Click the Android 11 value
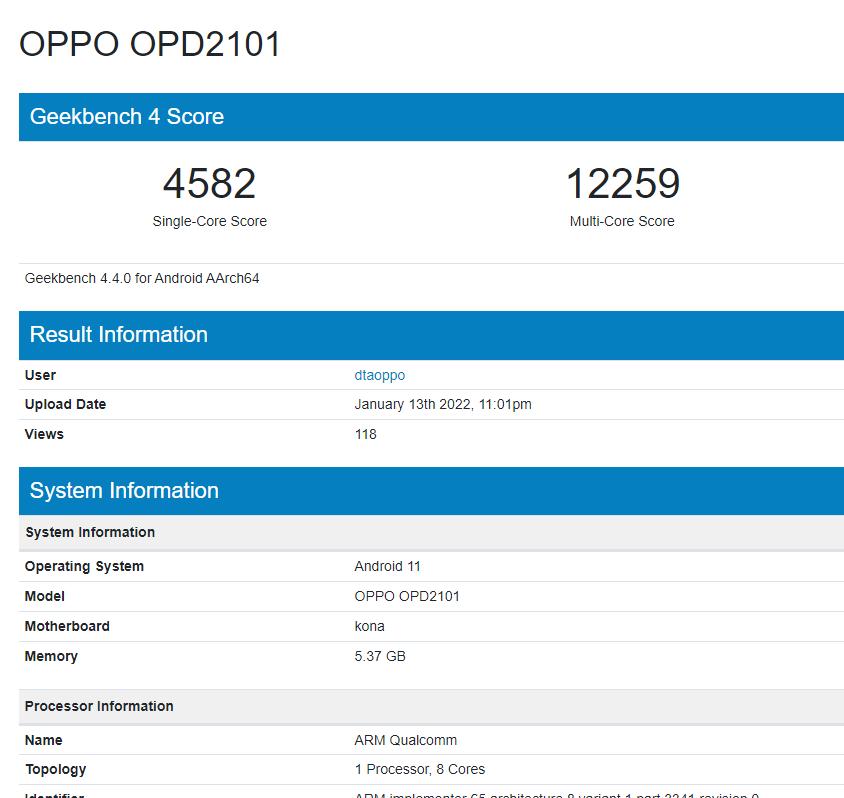844x798 pixels. (x=388, y=566)
